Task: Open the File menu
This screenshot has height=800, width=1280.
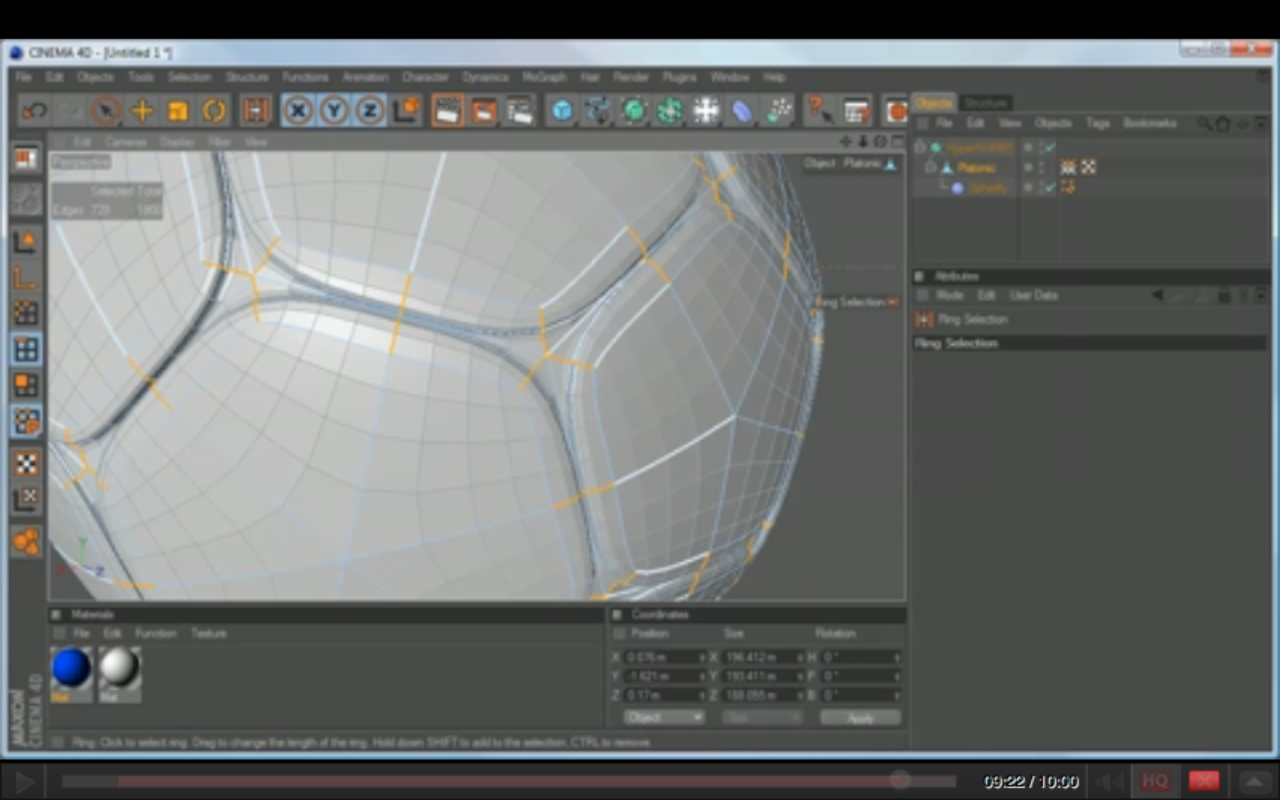Action: coord(23,77)
